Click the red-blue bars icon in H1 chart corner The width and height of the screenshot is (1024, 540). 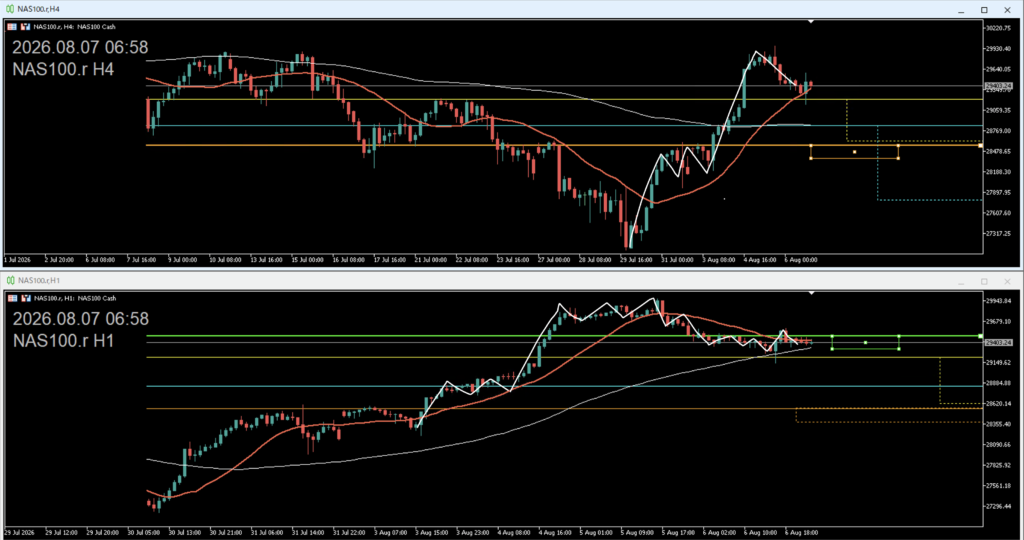click(25, 298)
